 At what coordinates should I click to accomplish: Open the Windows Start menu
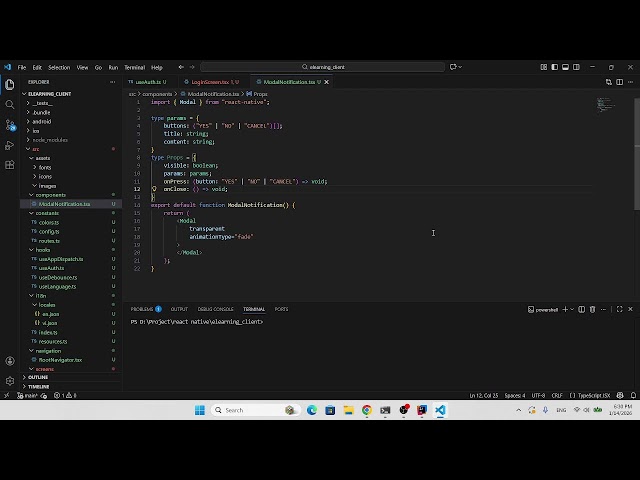pyautogui.click(x=200, y=410)
